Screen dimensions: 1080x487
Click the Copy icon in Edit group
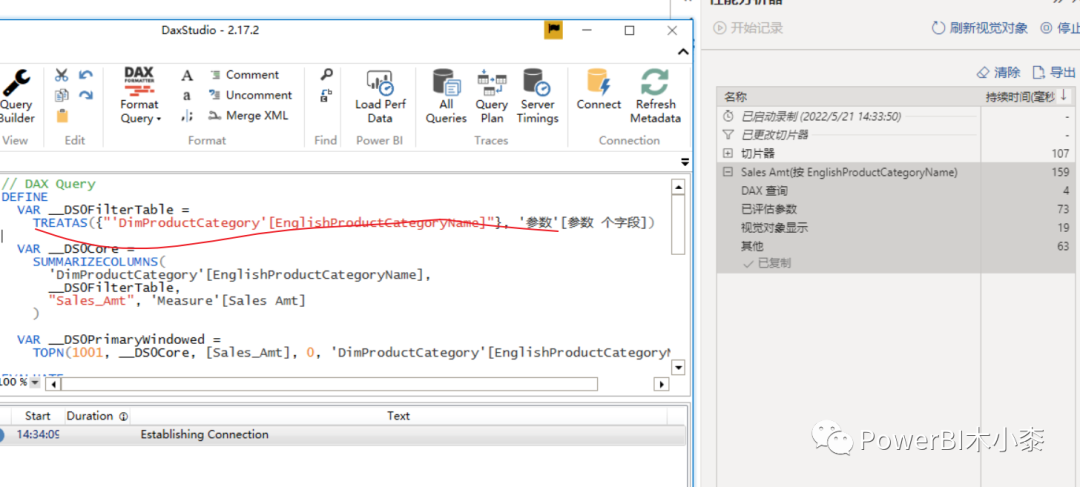click(x=62, y=95)
